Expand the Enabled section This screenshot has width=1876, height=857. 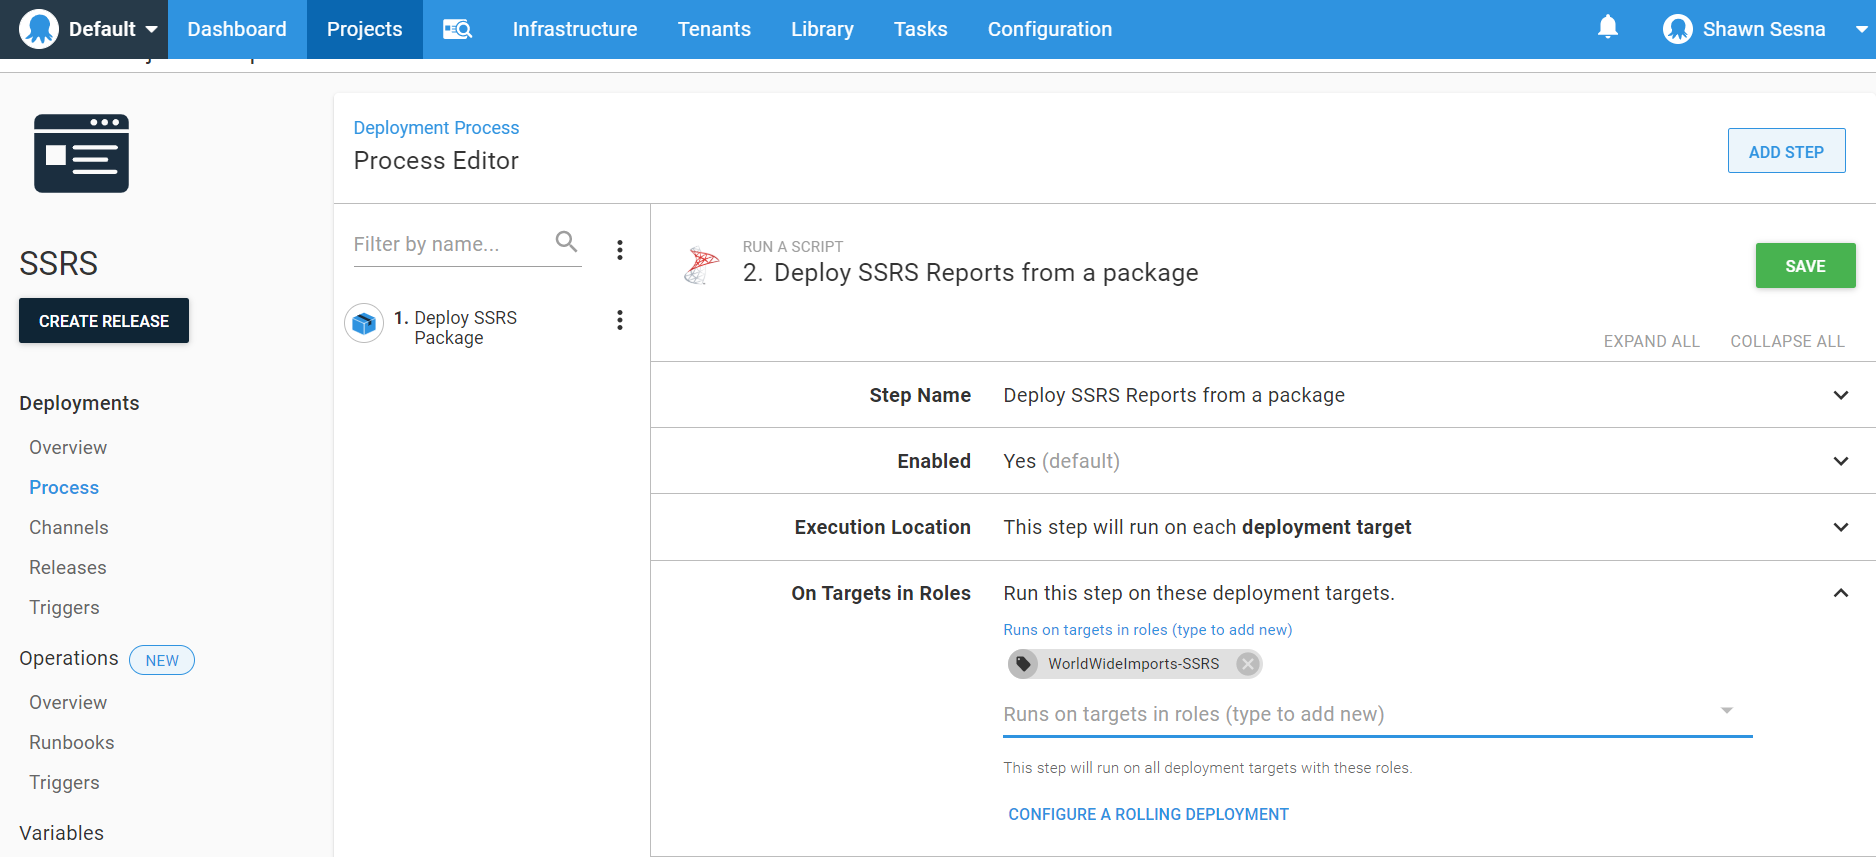coord(1840,461)
